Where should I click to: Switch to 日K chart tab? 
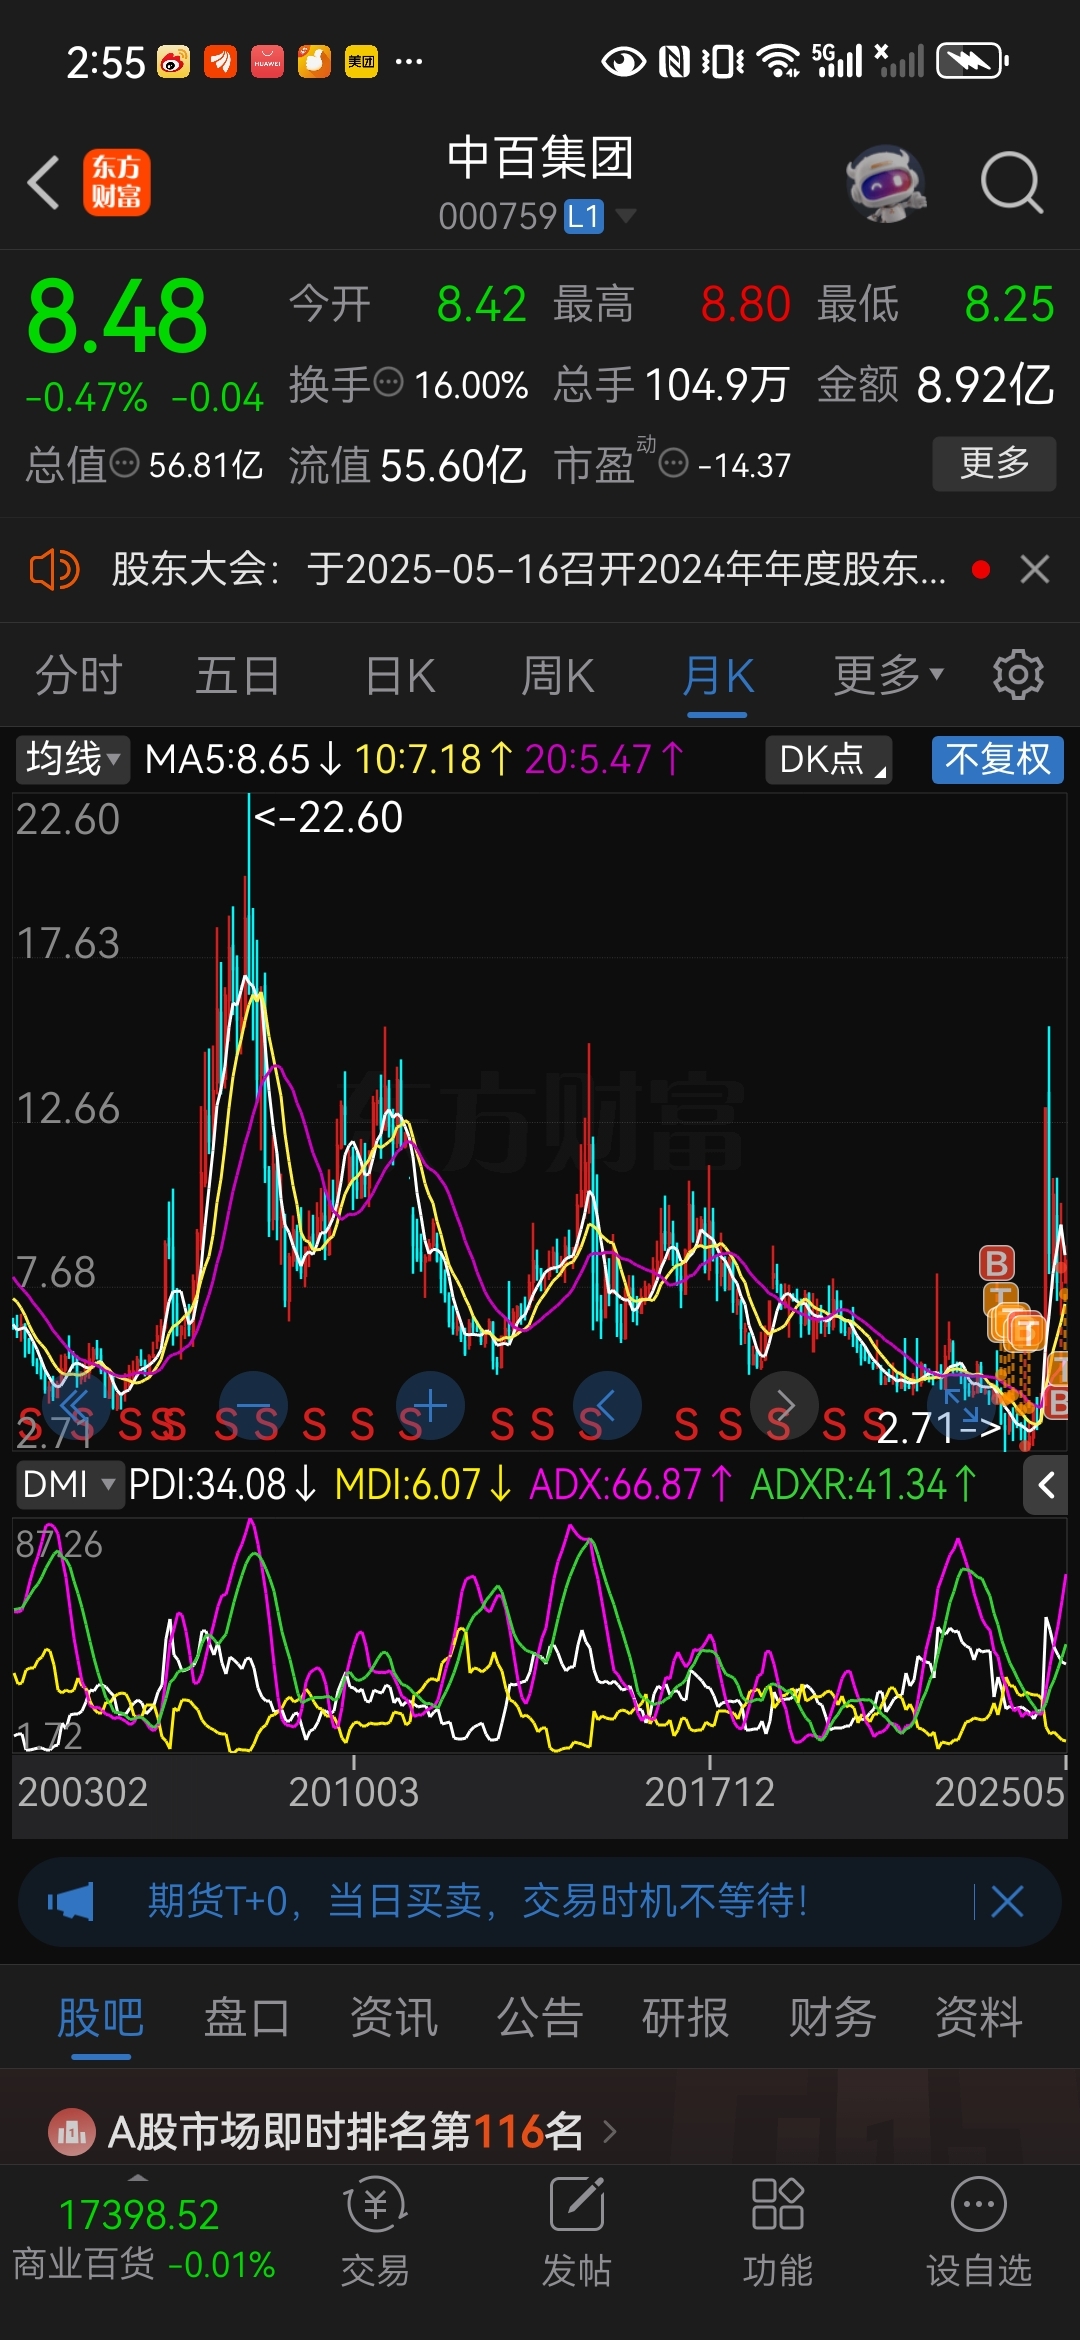pyautogui.click(x=400, y=675)
